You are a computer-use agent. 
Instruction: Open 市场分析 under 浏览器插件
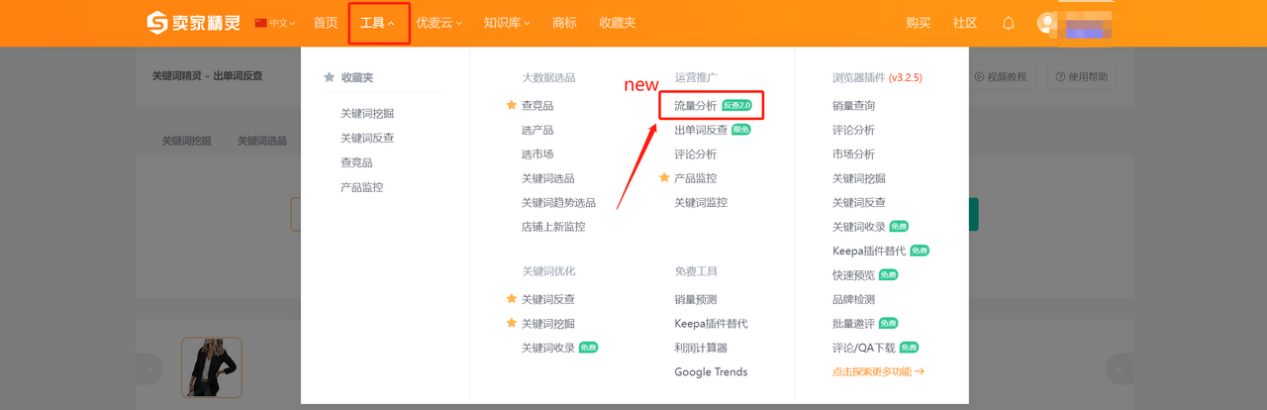[x=854, y=154]
